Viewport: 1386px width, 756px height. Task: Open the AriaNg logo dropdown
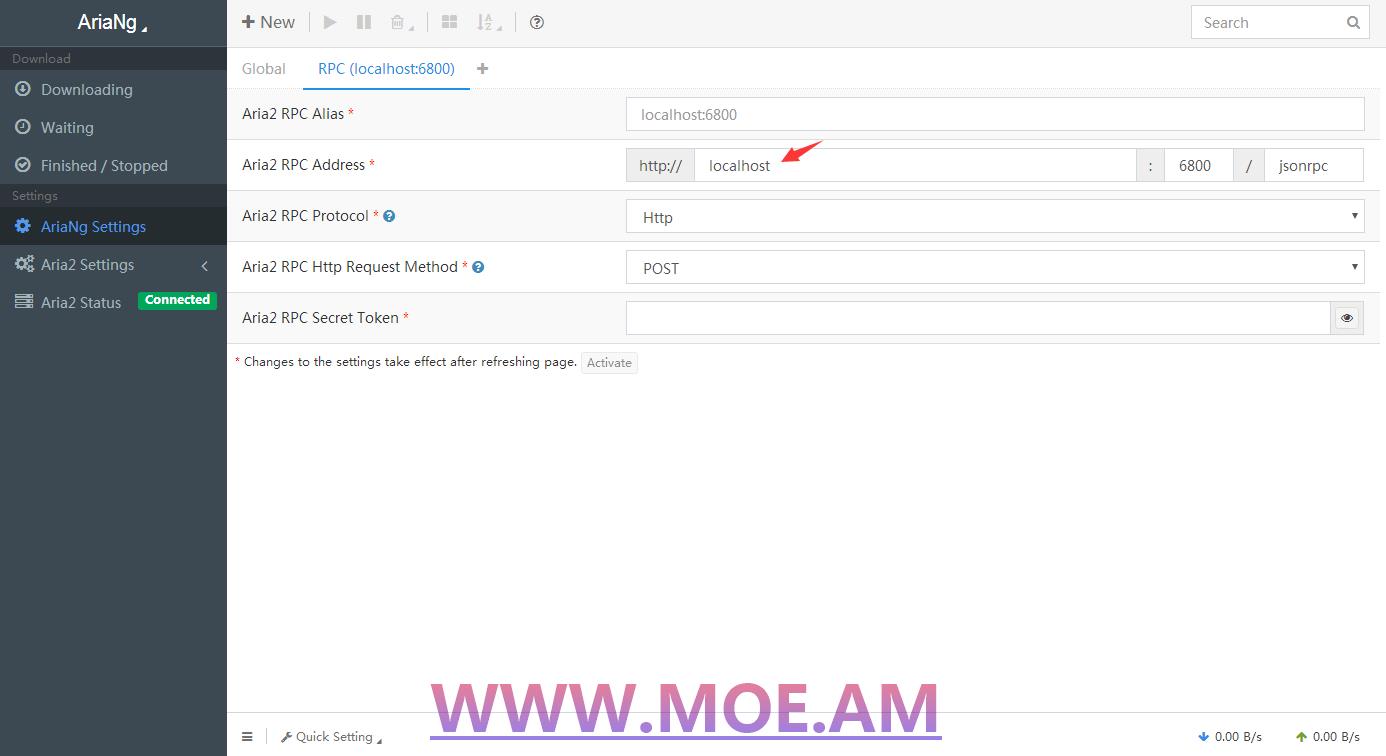click(113, 22)
